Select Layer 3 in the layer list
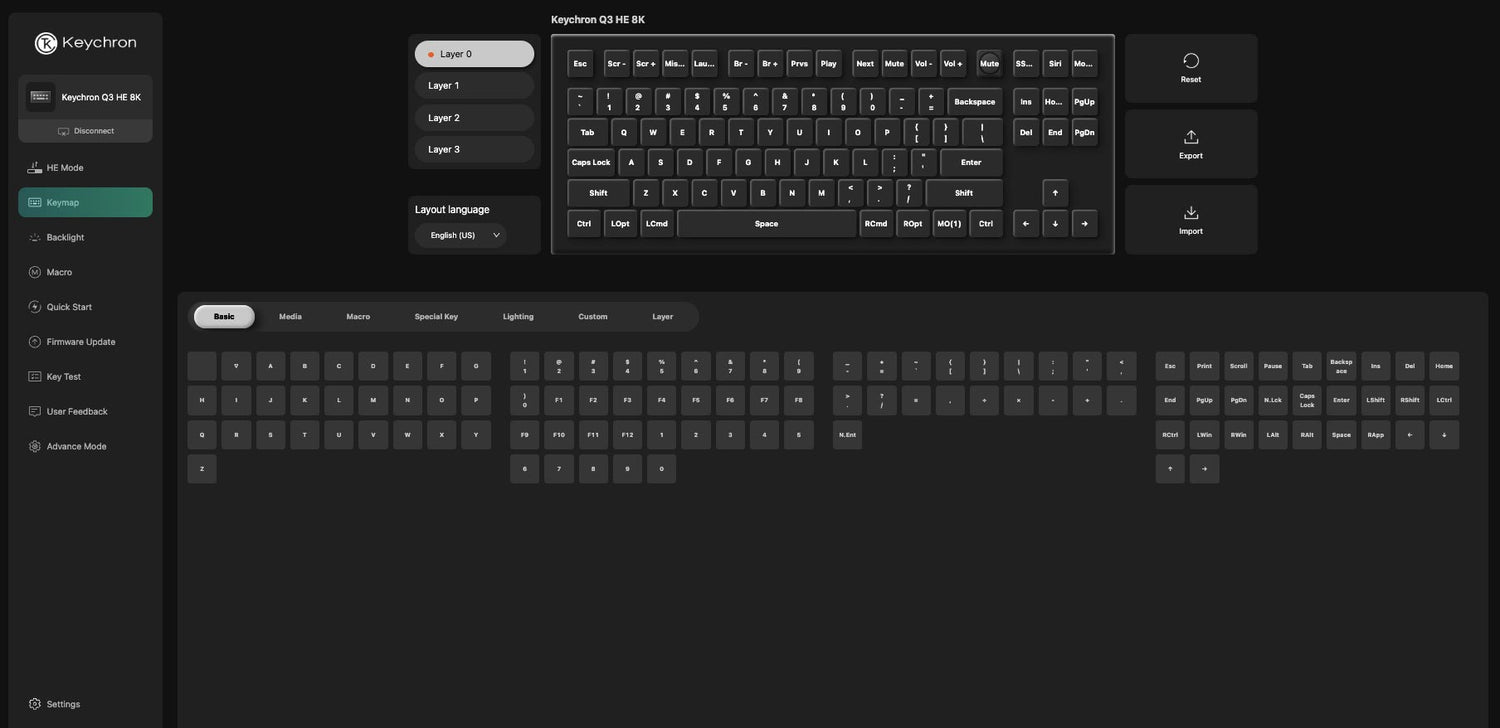This screenshot has width=1500, height=728. tap(474, 149)
